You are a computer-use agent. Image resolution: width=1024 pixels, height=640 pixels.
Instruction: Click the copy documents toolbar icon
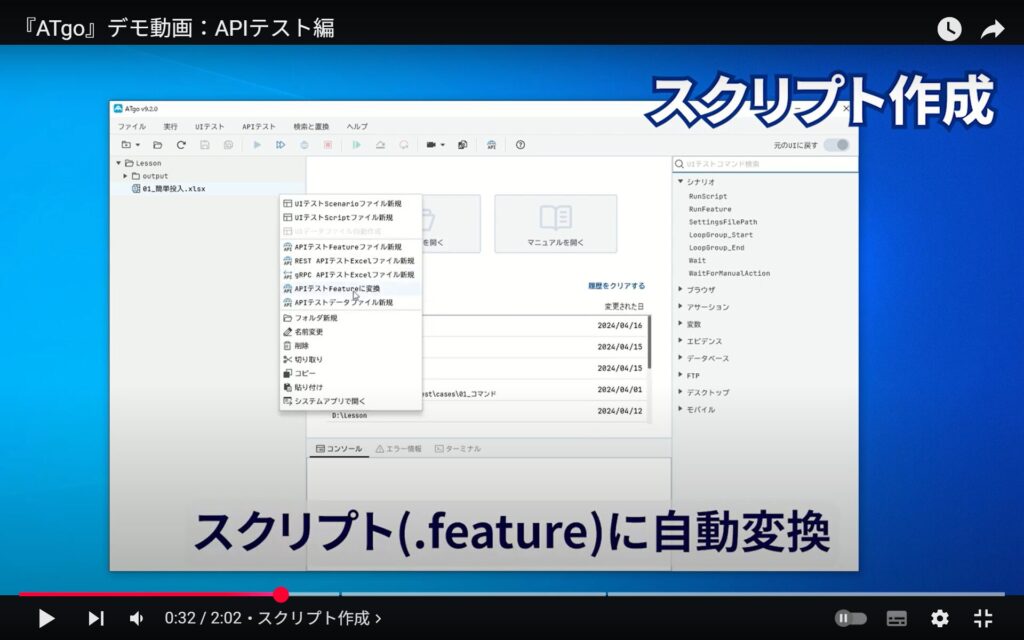[x=462, y=145]
